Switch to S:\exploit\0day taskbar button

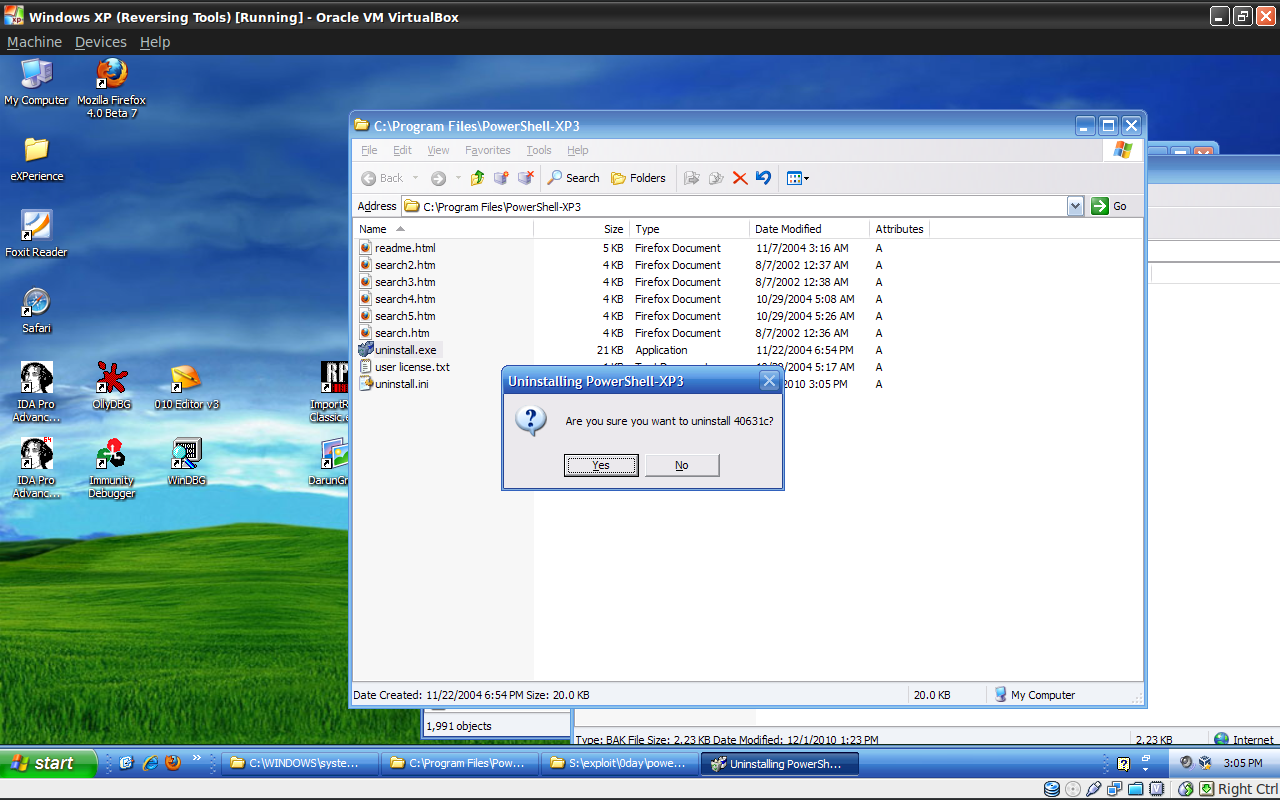point(619,763)
